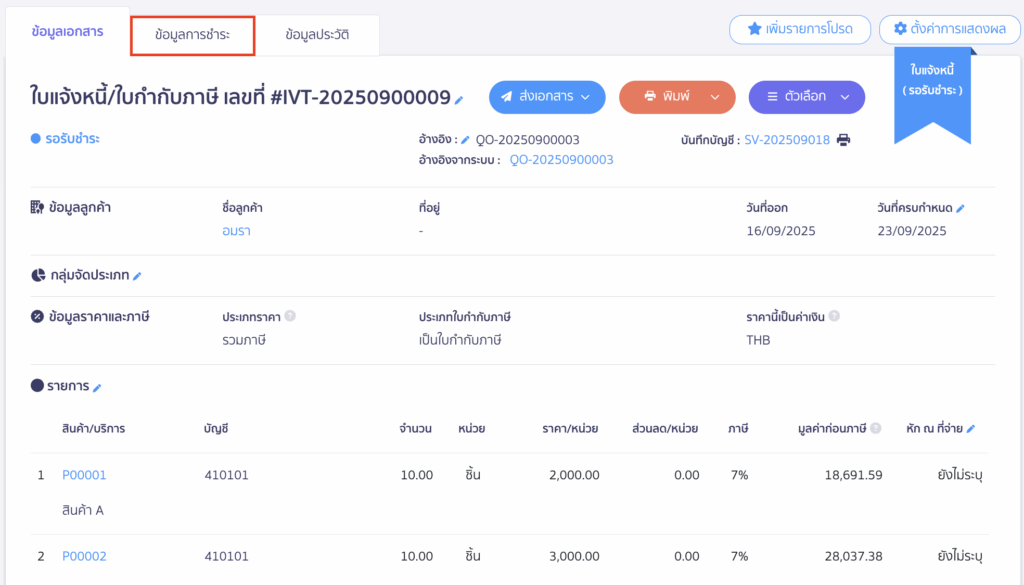Click help icon beside มูลค่าก่อนภาษี
The image size is (1024, 585).
coord(876,429)
